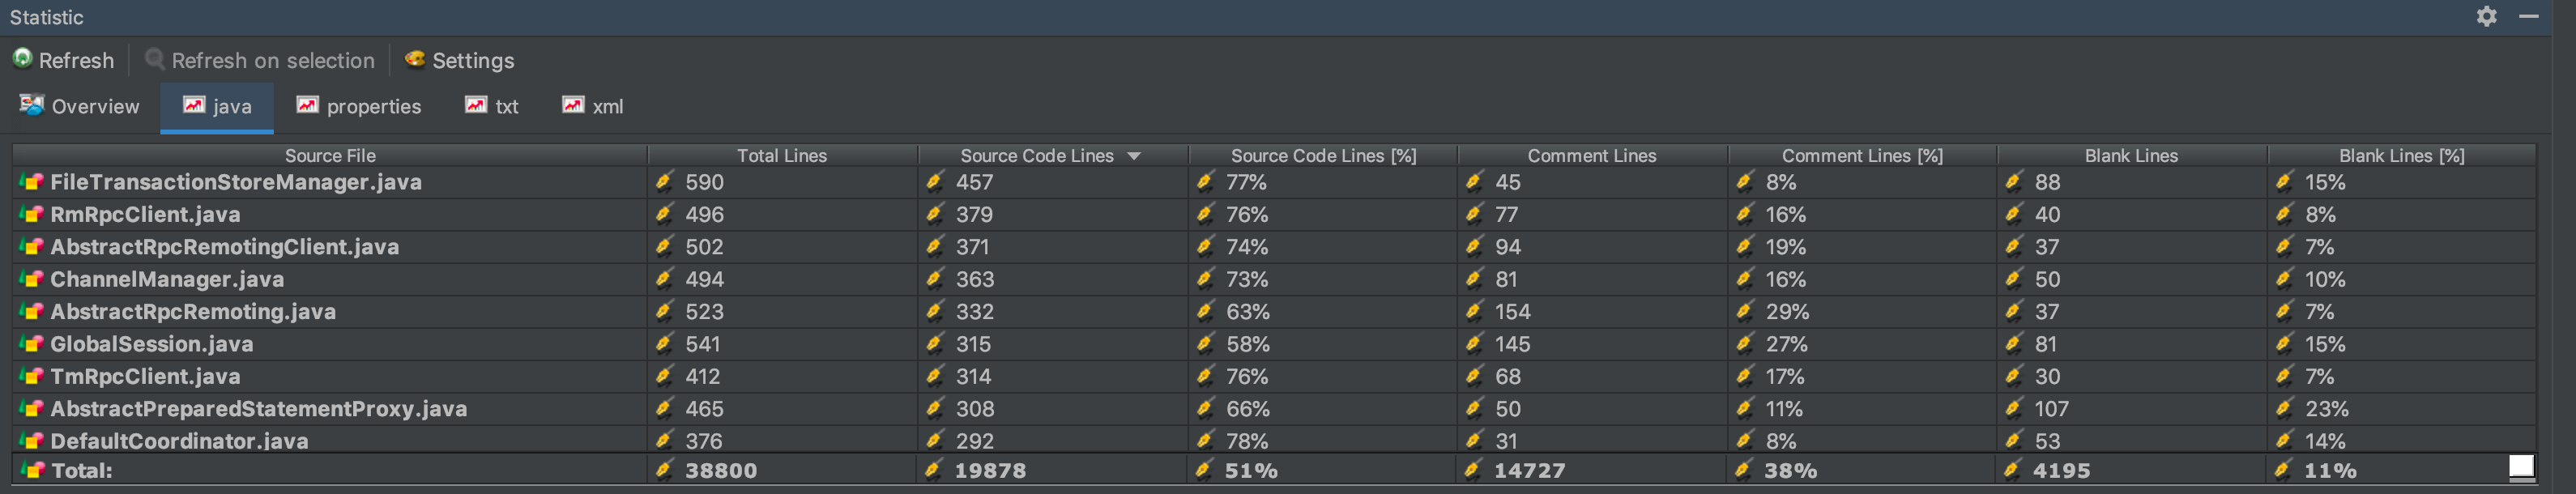This screenshot has width=2576, height=494.
Task: Click the Total row icon
Action: click(x=32, y=470)
